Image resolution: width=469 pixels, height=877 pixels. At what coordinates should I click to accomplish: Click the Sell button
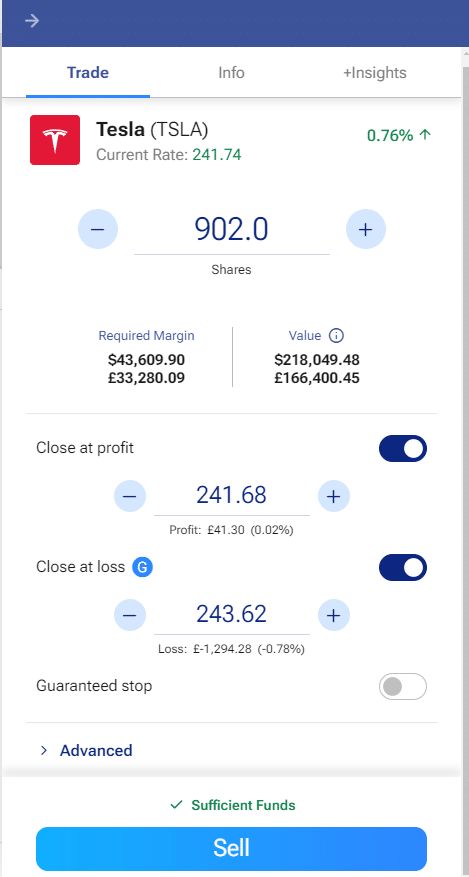coord(231,847)
